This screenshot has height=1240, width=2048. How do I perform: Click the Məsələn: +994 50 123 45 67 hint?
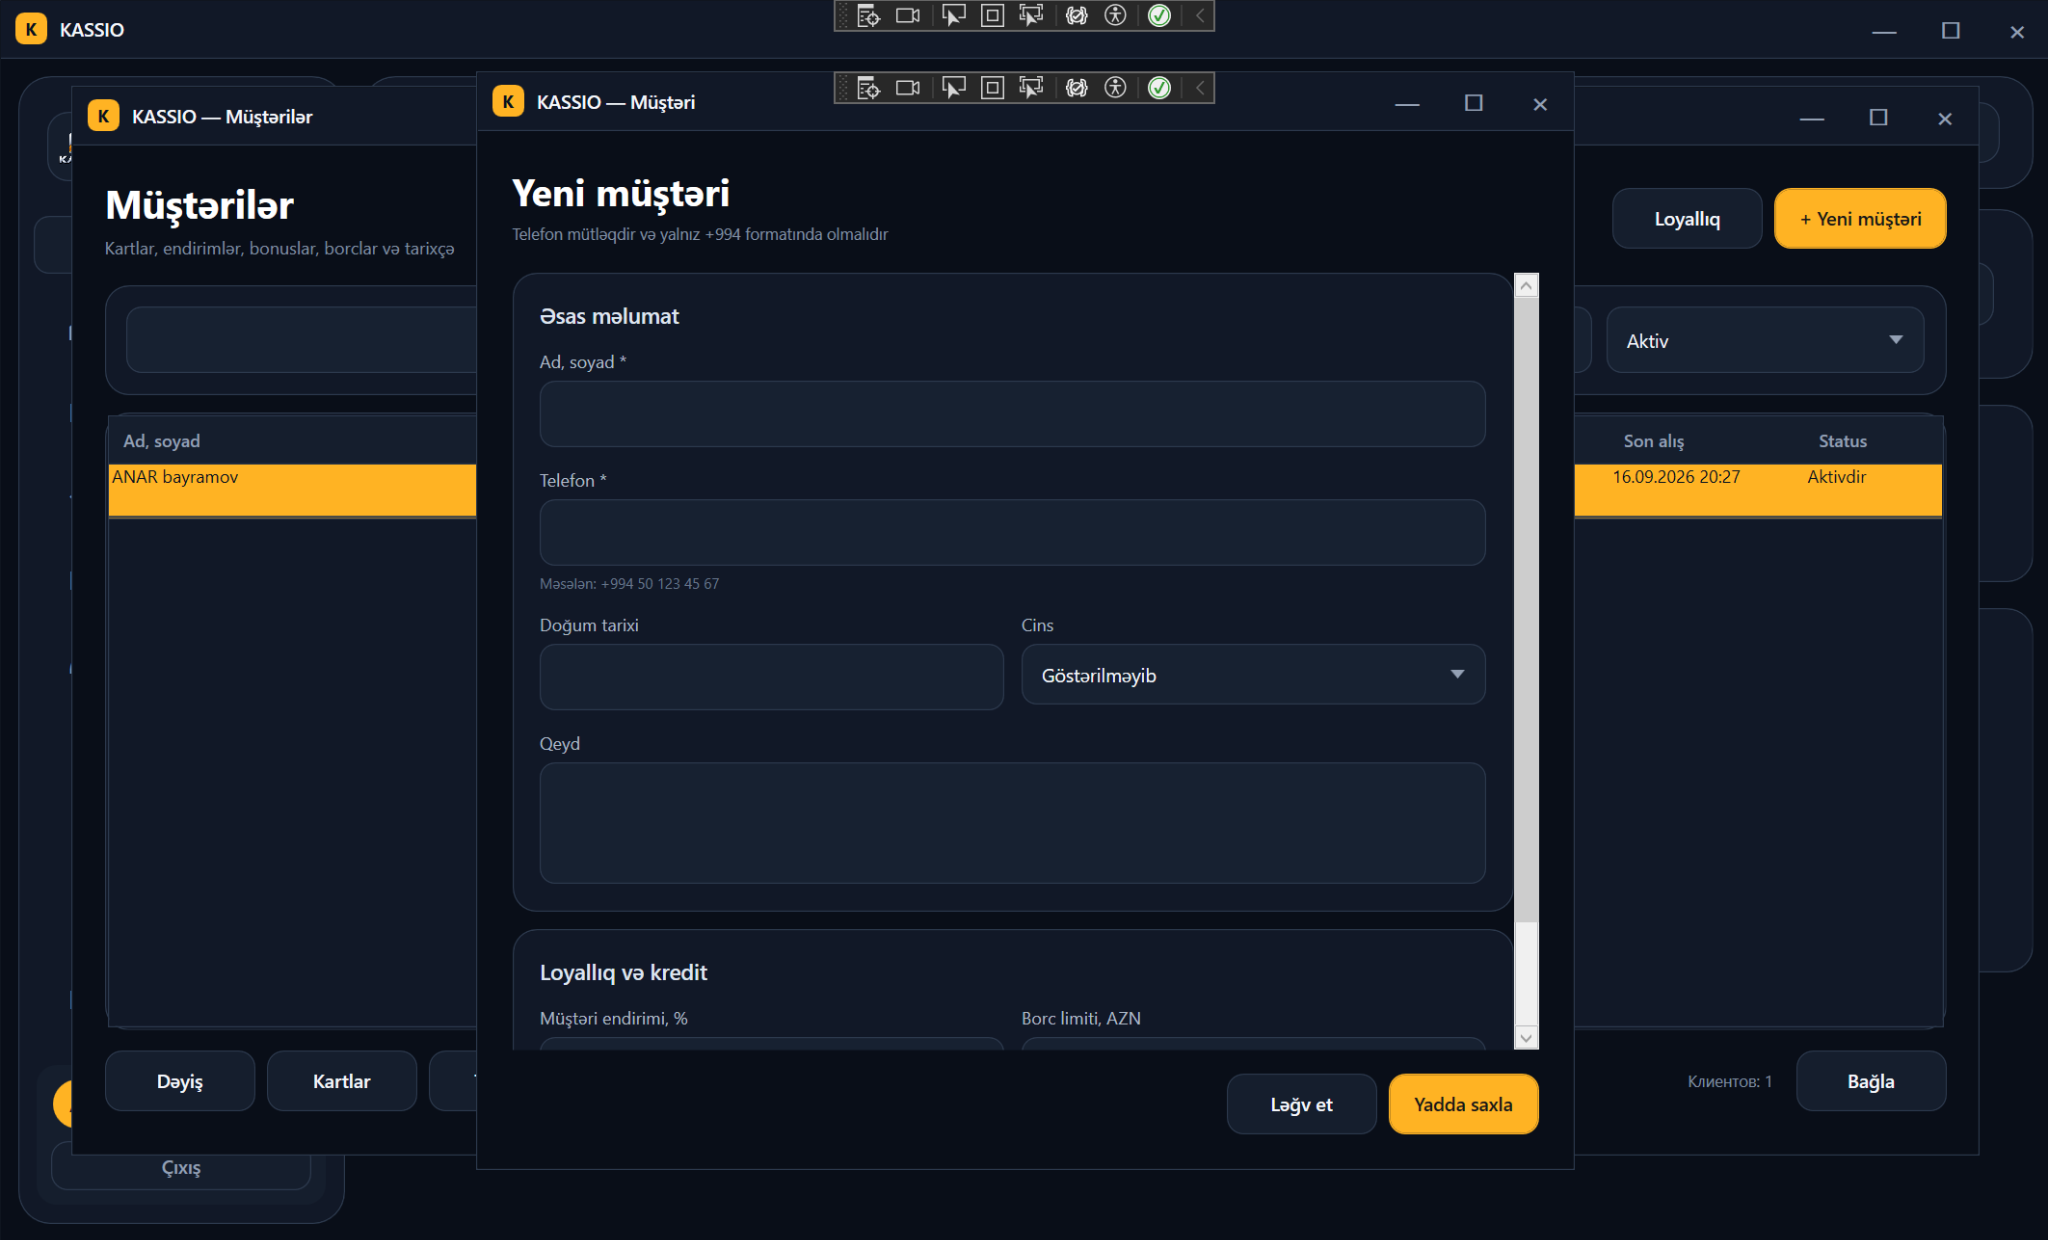(x=629, y=584)
